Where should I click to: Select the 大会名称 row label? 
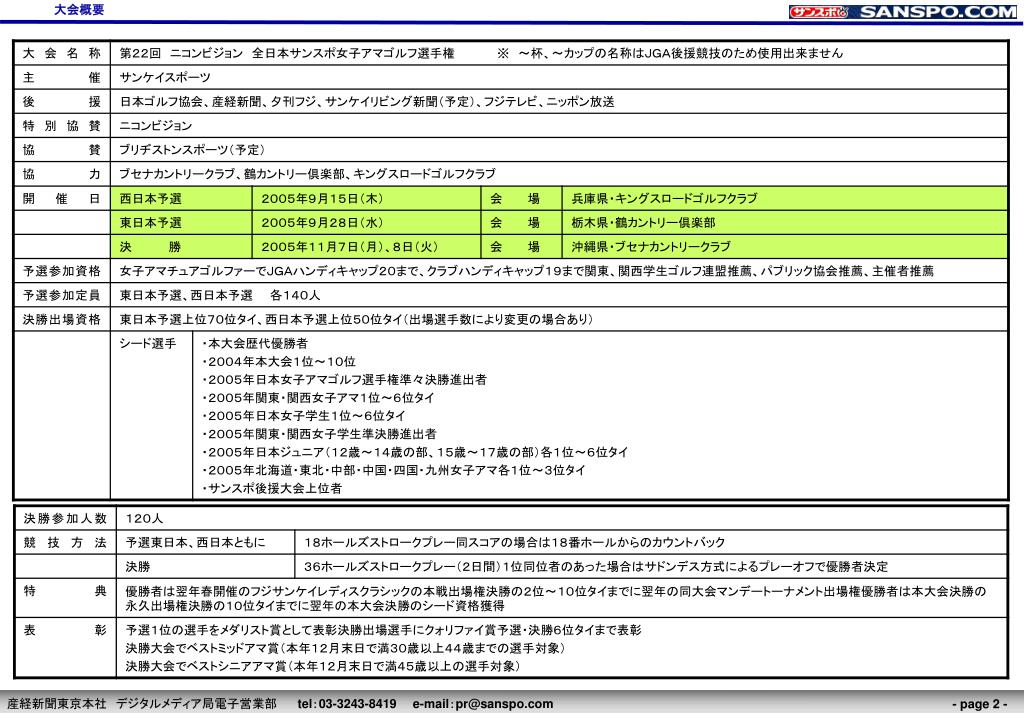tap(62, 54)
